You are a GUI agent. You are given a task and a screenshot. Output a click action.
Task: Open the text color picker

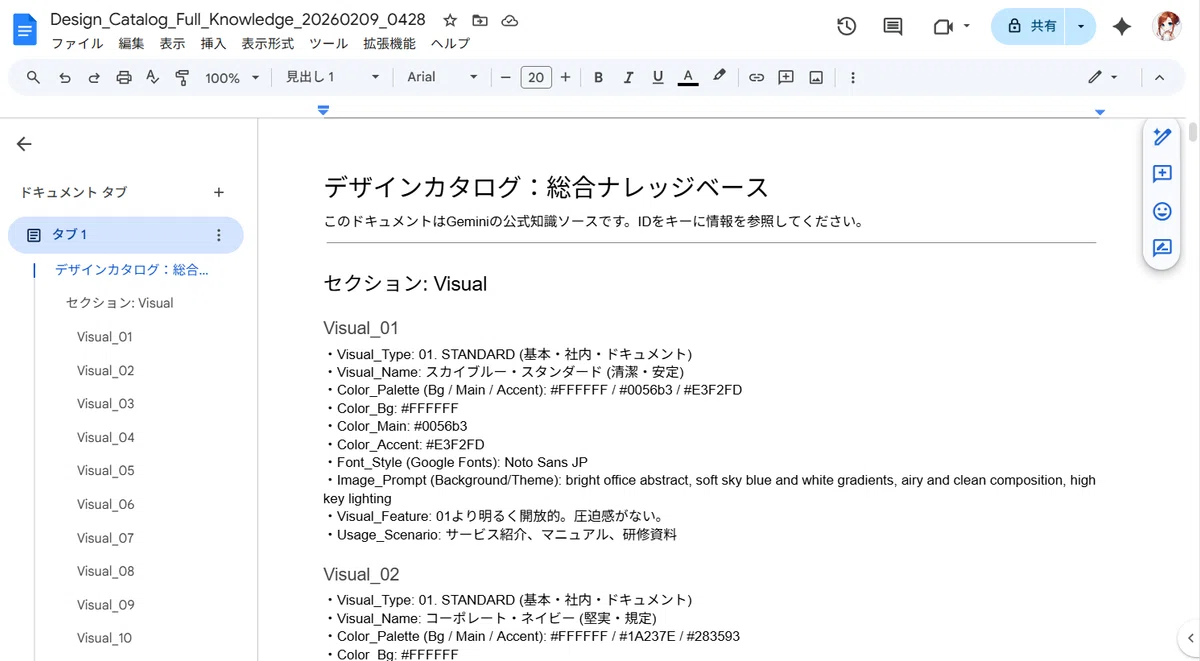coord(687,77)
